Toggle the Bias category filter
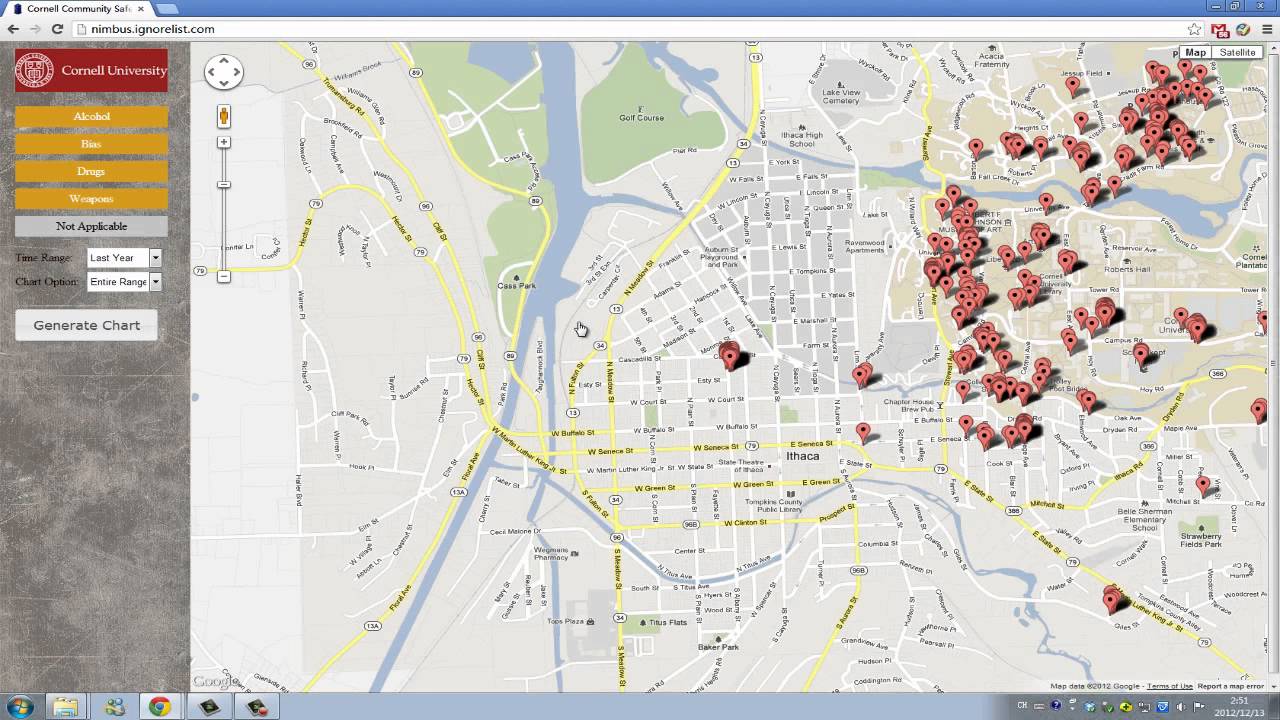Screen dimensions: 1280x720 tap(91, 144)
